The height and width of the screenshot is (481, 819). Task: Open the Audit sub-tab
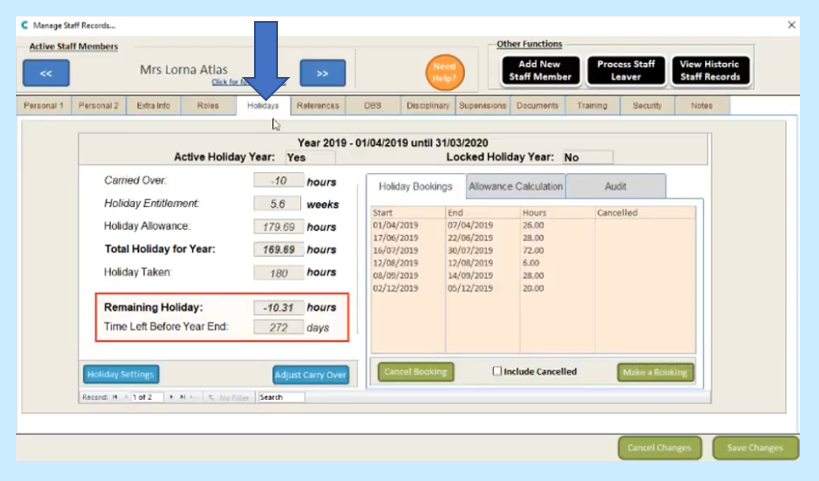(x=616, y=186)
